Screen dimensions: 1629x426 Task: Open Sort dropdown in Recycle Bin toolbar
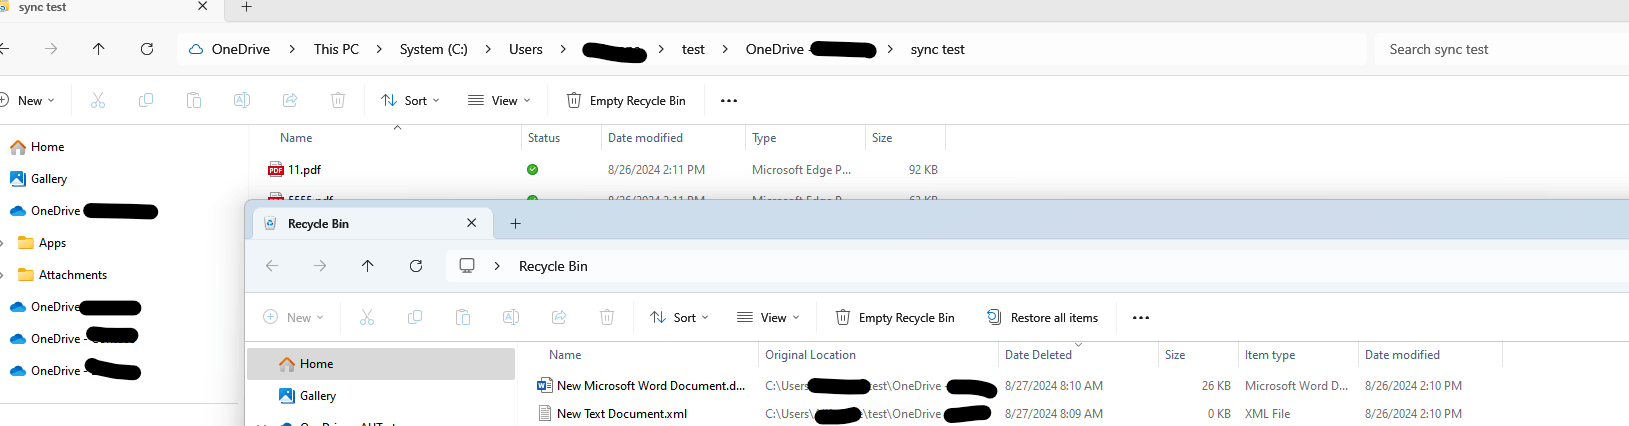(x=679, y=317)
